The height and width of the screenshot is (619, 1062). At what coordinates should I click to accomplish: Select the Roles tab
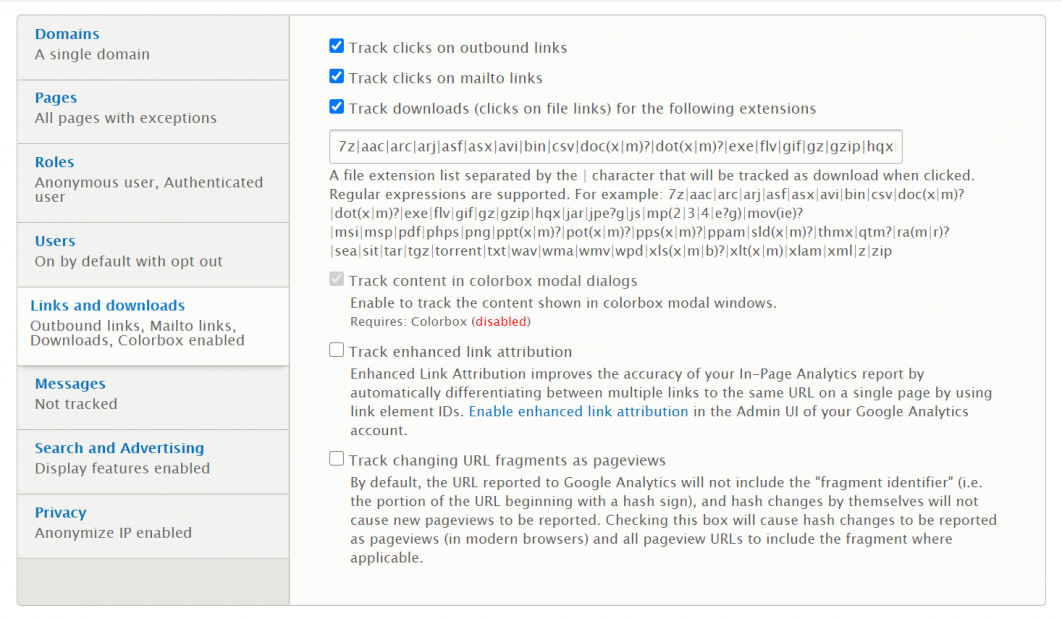(x=55, y=163)
